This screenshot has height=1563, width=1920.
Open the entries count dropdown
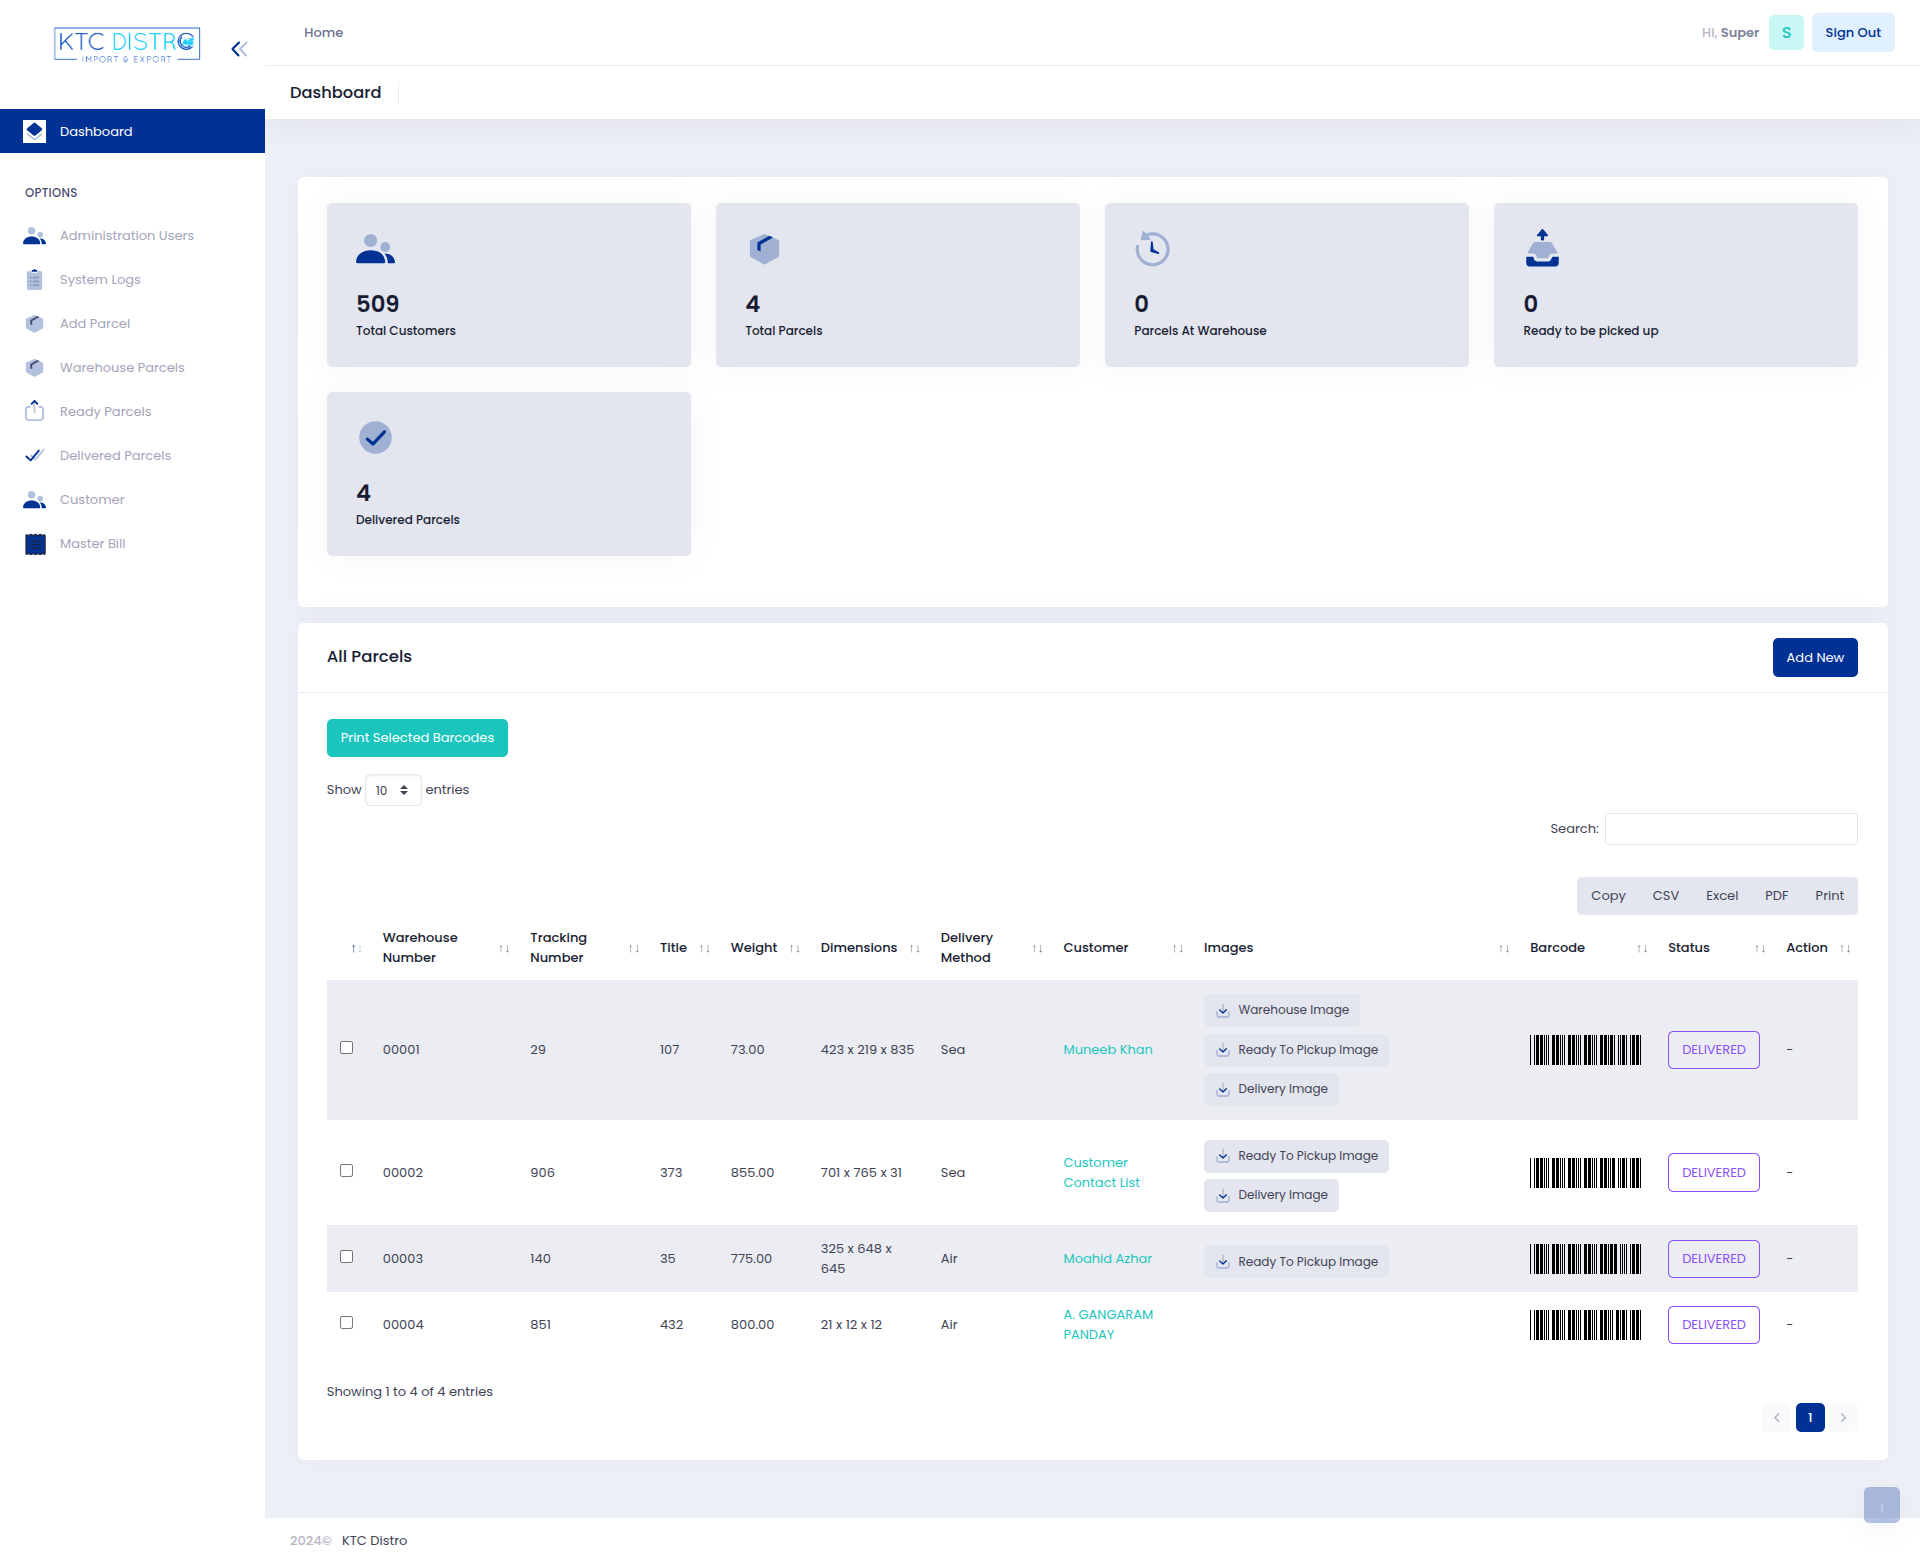pos(392,790)
